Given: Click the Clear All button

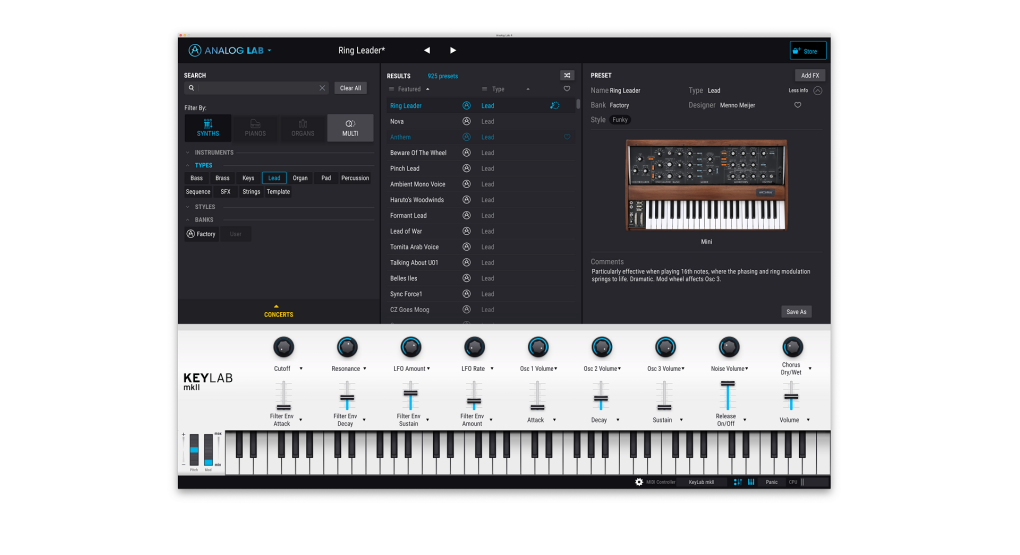Looking at the screenshot, I should pyautogui.click(x=351, y=88).
